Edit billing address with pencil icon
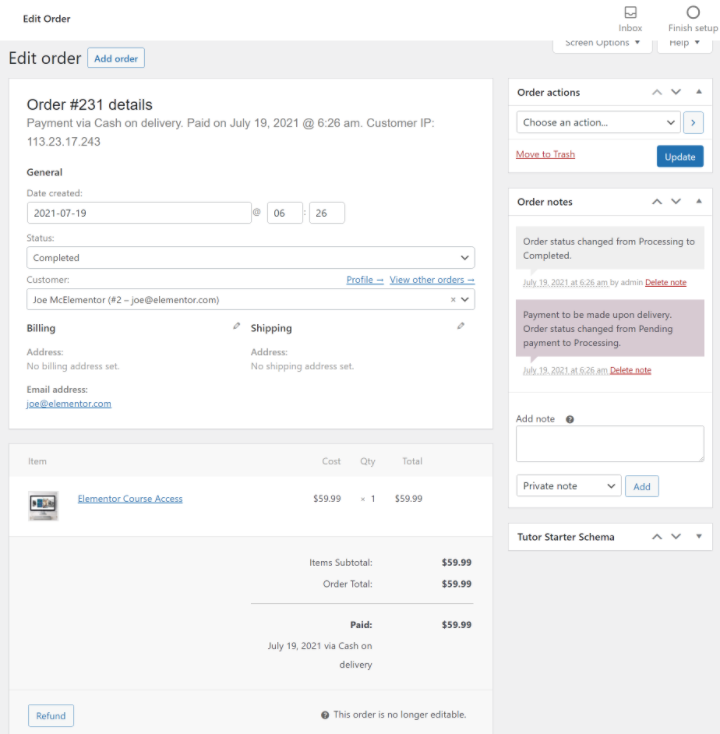 (237, 326)
